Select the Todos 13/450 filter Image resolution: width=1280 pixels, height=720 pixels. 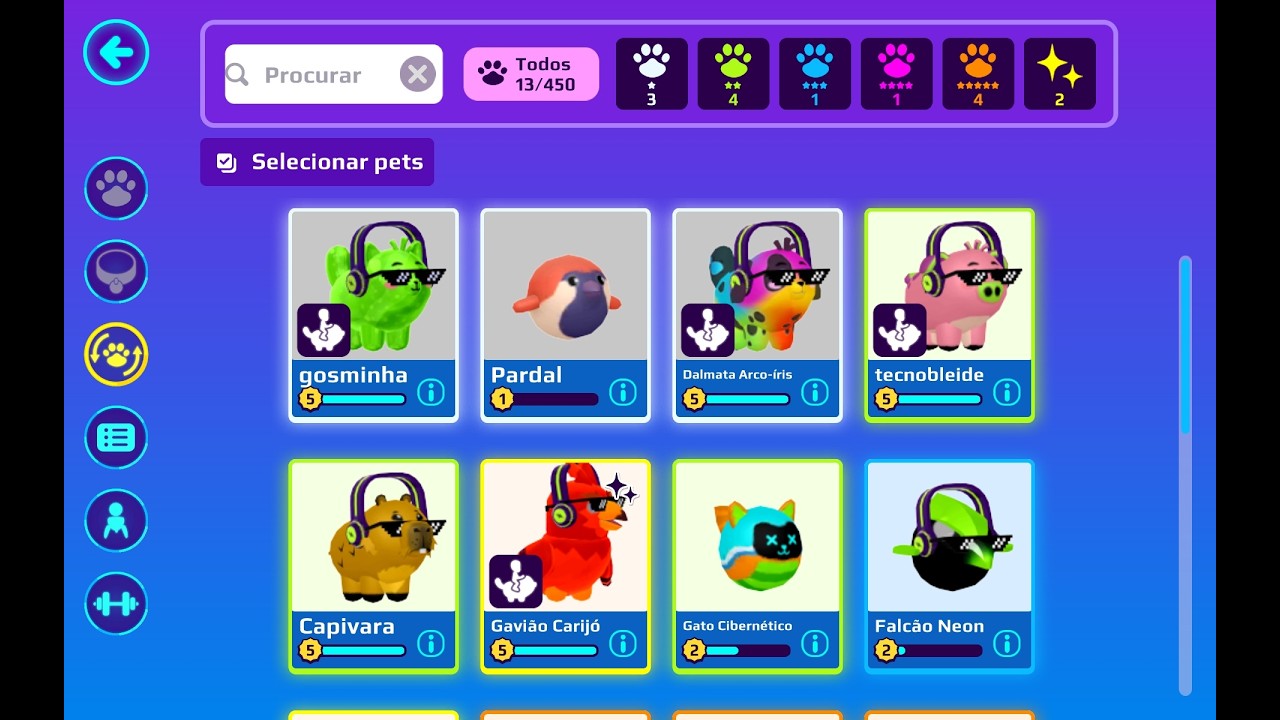[531, 74]
